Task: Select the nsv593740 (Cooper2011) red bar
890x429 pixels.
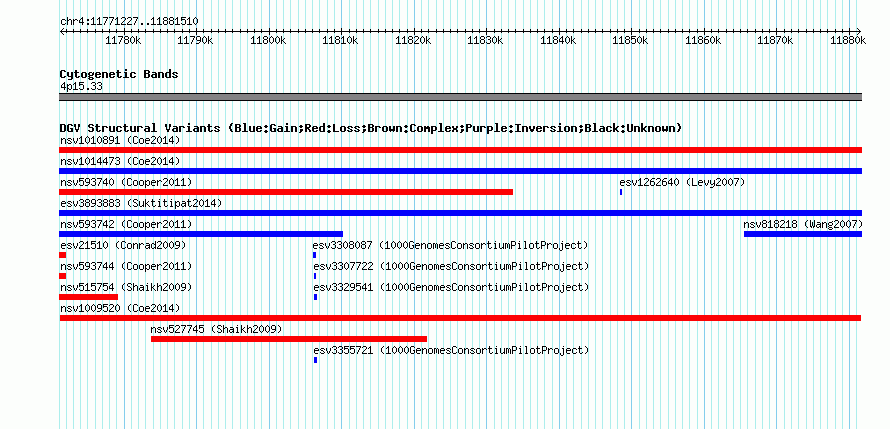Action: (286, 192)
